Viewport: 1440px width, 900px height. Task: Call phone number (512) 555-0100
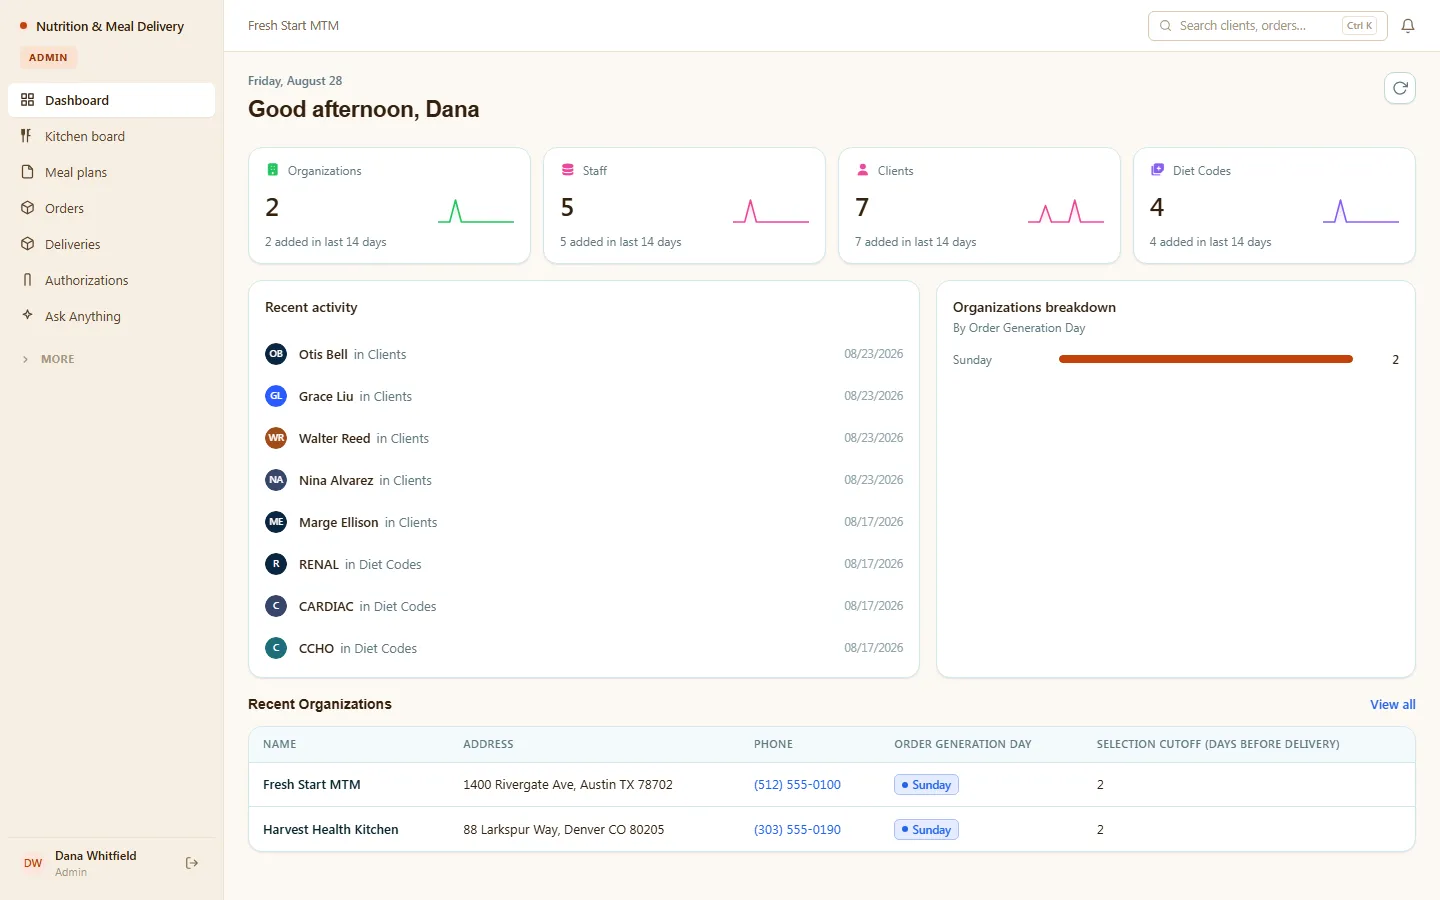pyautogui.click(x=797, y=785)
